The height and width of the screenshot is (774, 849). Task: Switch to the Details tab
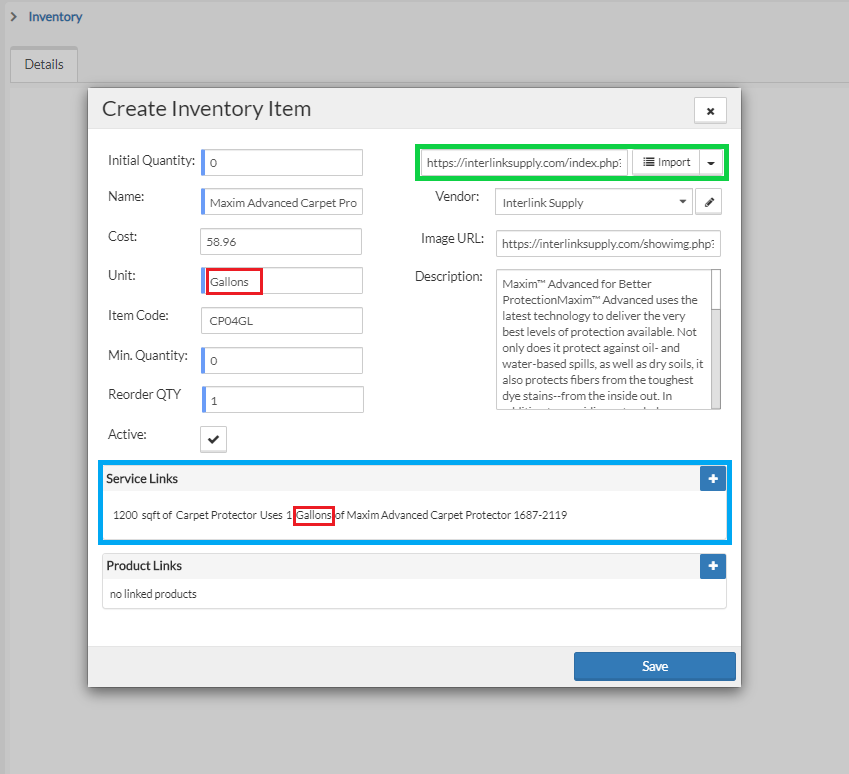coord(44,64)
